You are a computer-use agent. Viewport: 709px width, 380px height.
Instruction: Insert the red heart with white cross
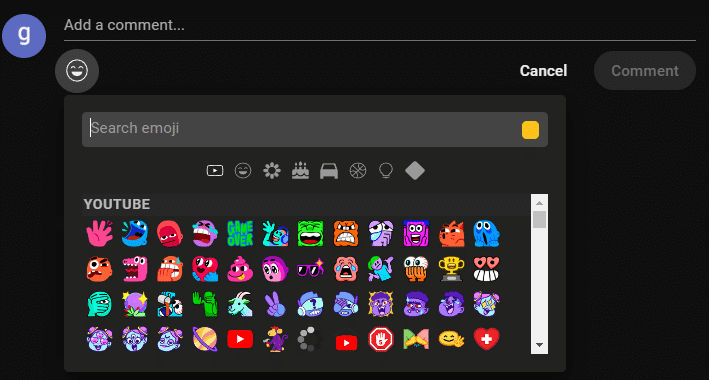(x=487, y=339)
